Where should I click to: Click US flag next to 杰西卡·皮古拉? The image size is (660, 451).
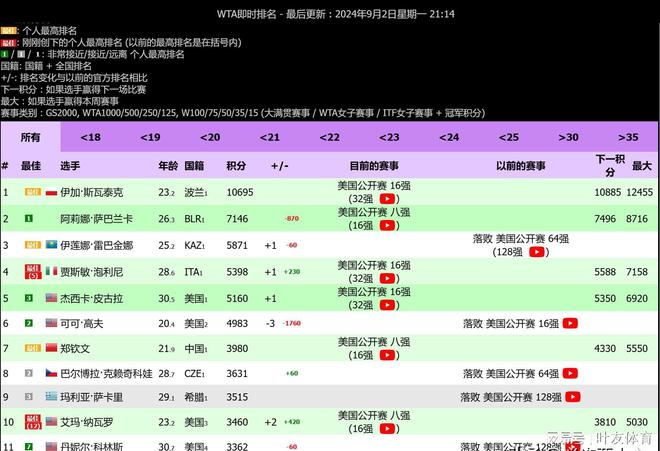[51, 298]
